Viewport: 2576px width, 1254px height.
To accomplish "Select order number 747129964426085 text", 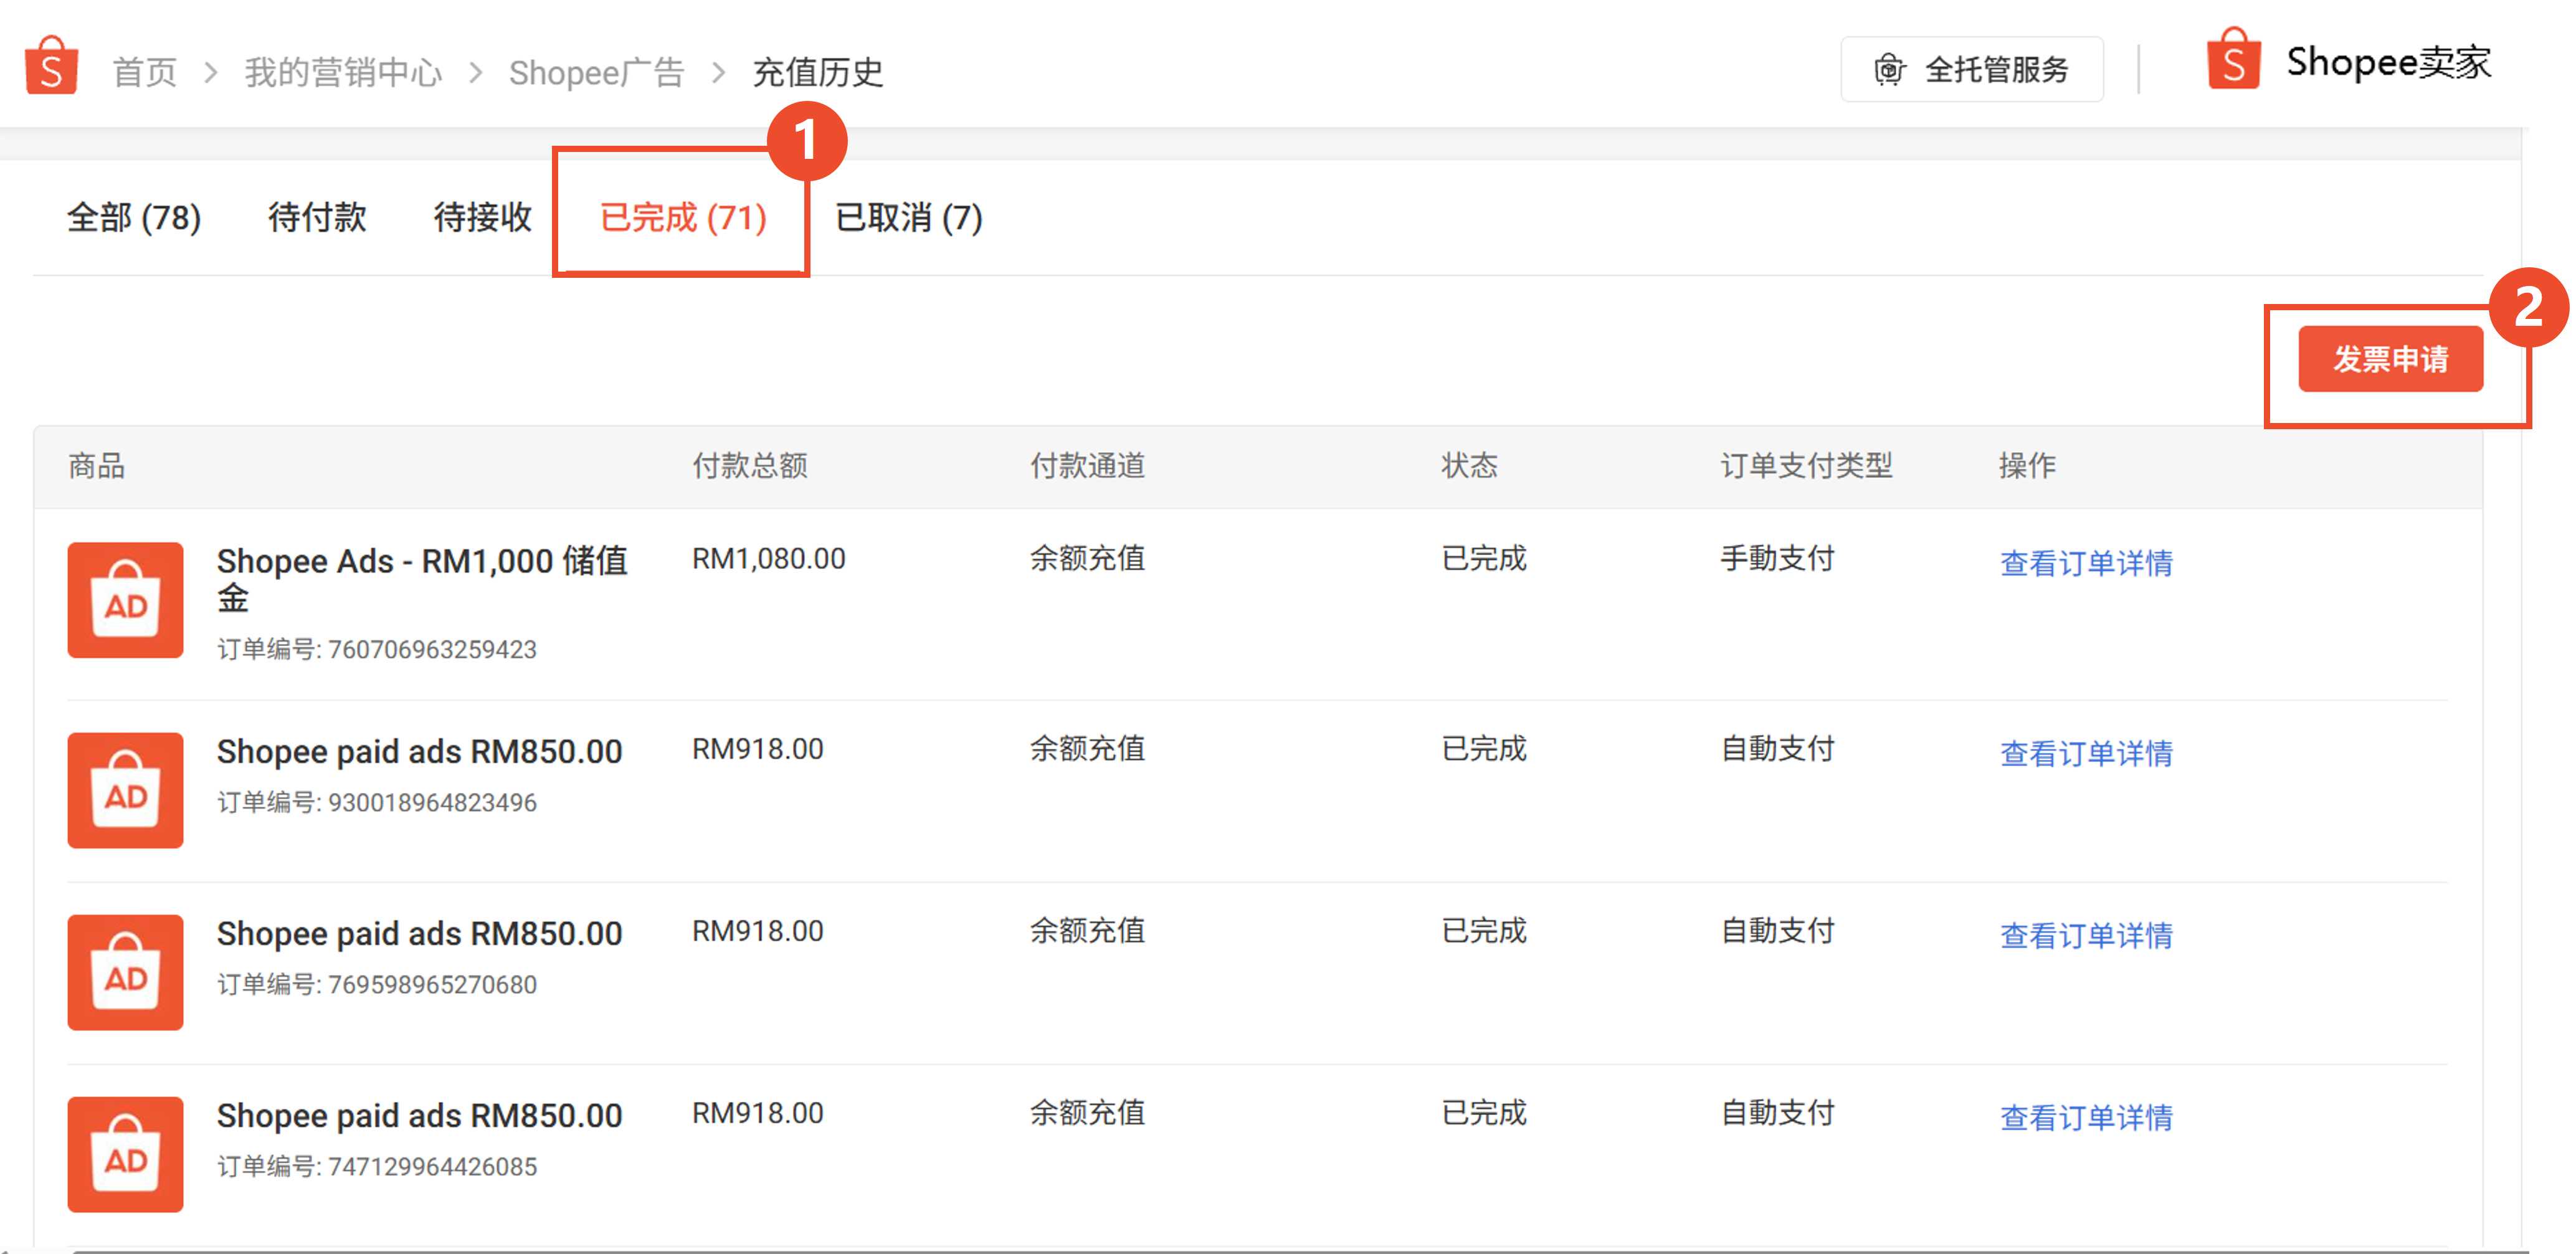I will pos(432,1167).
